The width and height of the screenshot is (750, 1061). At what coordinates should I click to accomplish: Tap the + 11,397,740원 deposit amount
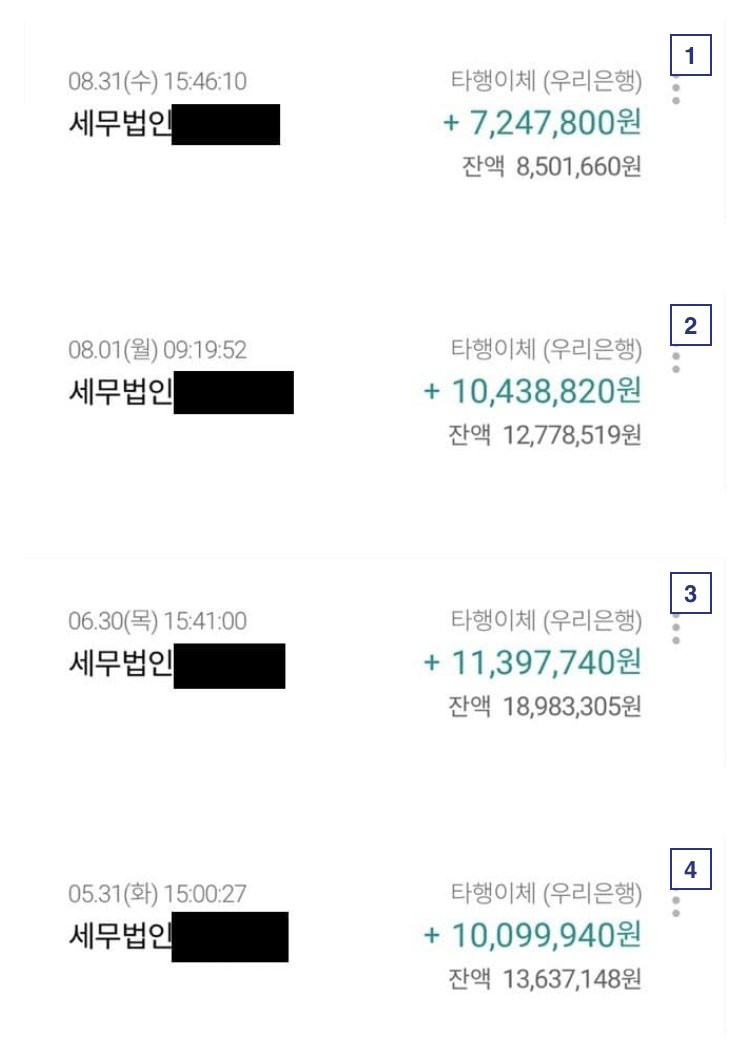(532, 663)
